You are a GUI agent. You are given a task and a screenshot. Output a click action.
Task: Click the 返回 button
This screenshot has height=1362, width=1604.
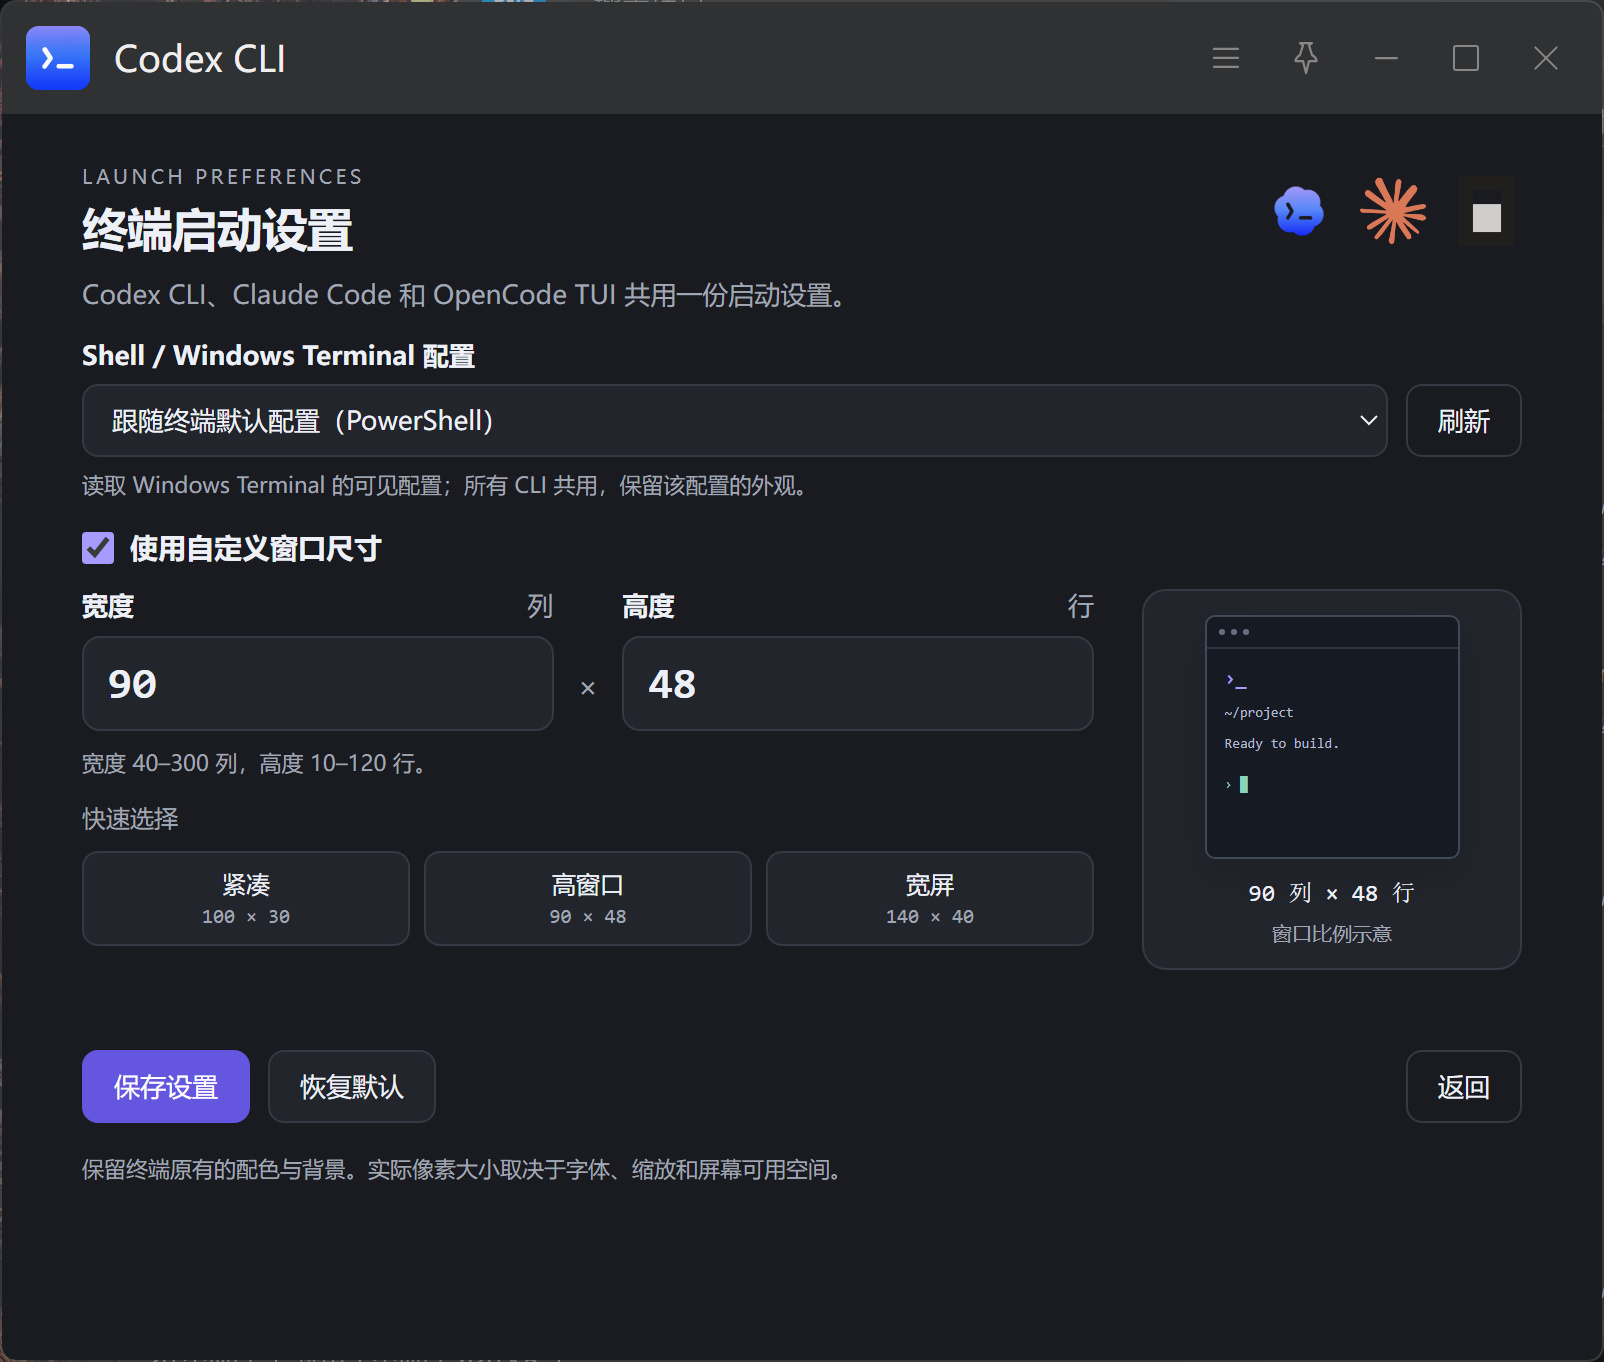[1464, 1087]
